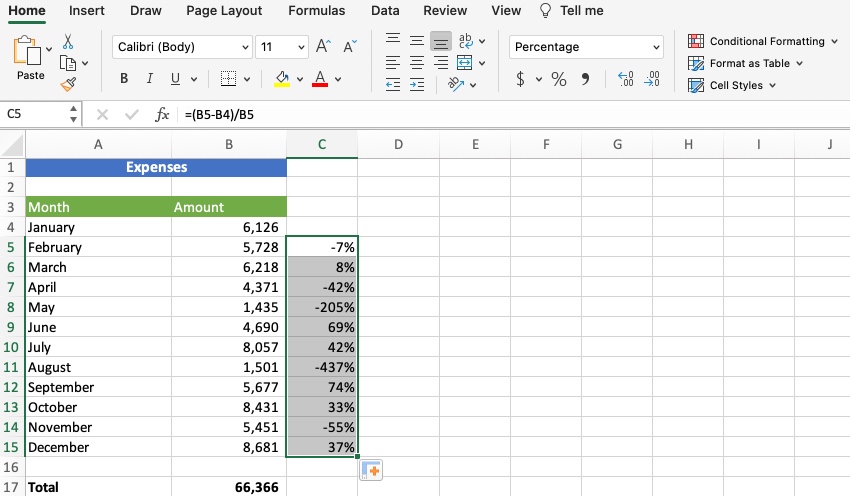Click the Auto Fill Options button

click(x=371, y=470)
